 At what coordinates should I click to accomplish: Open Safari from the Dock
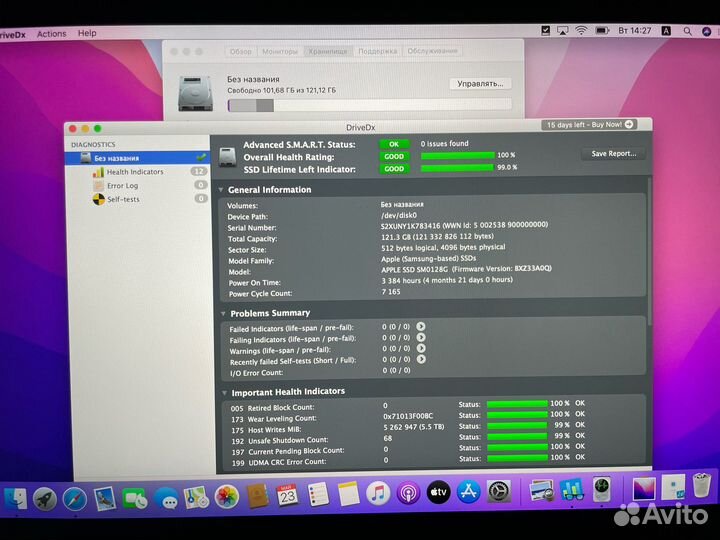click(74, 499)
